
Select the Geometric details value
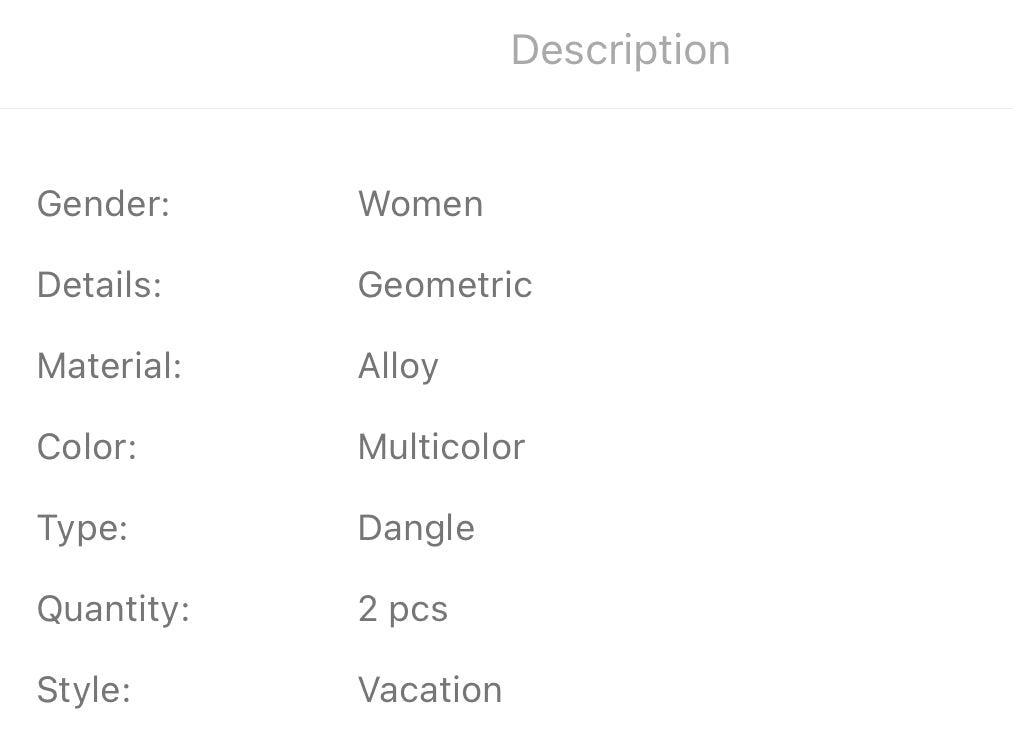(x=445, y=285)
